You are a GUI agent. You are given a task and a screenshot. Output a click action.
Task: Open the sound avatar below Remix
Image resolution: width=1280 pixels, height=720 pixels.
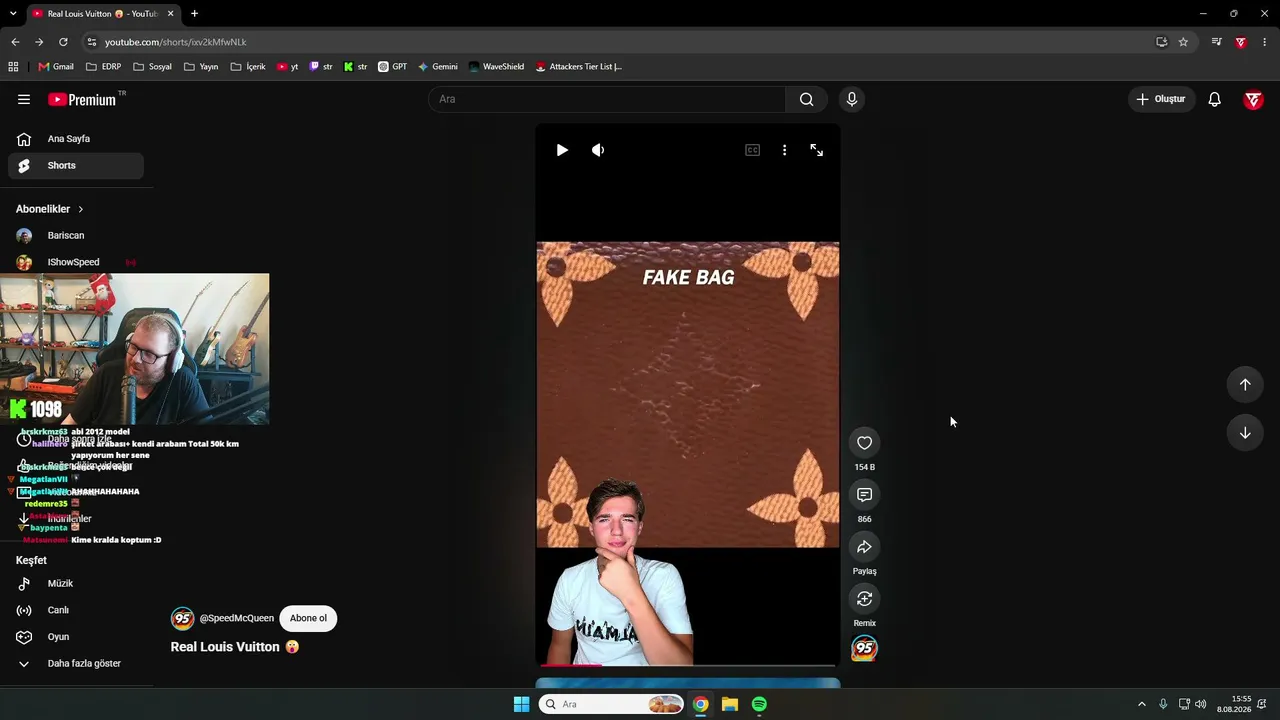(865, 649)
